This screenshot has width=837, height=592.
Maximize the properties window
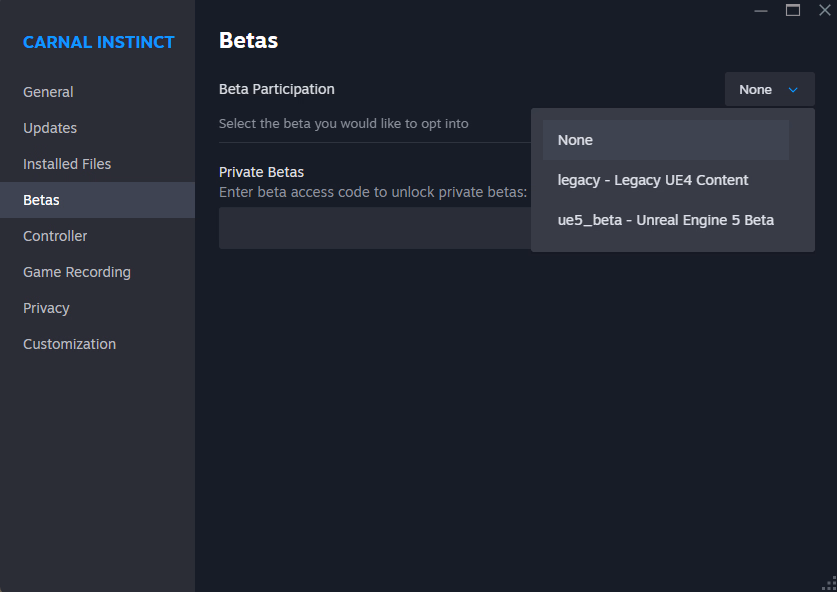[x=793, y=10]
